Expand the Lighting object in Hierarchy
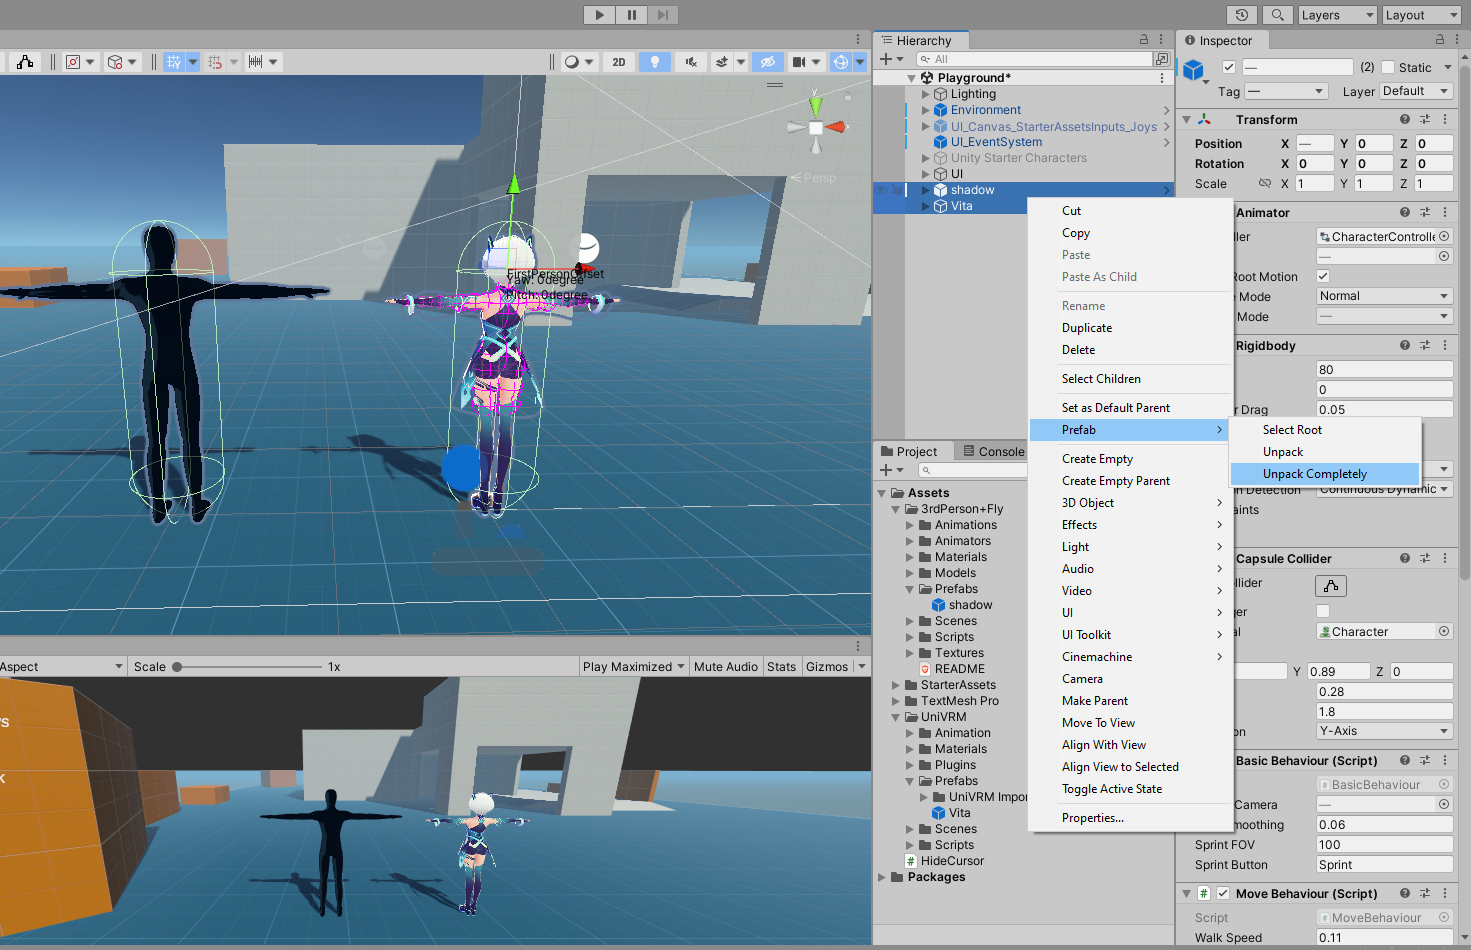The height and width of the screenshot is (950, 1471). point(925,94)
